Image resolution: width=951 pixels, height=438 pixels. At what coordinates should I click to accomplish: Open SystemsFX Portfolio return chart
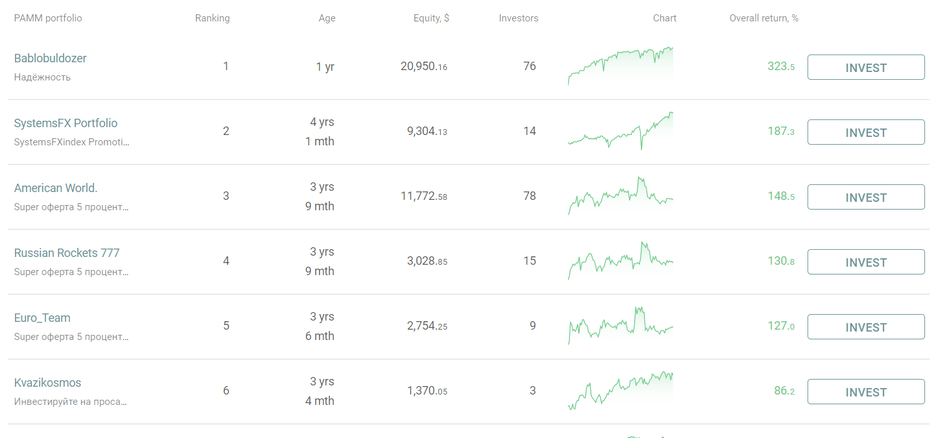coord(620,131)
